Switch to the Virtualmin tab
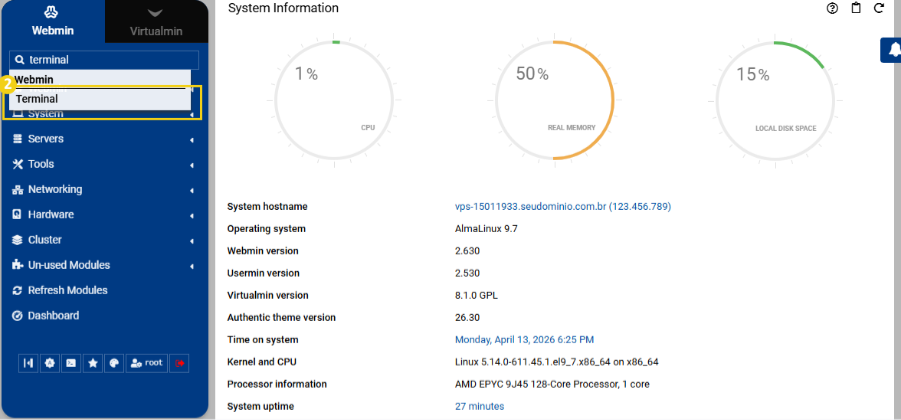901x420 pixels. point(156,22)
